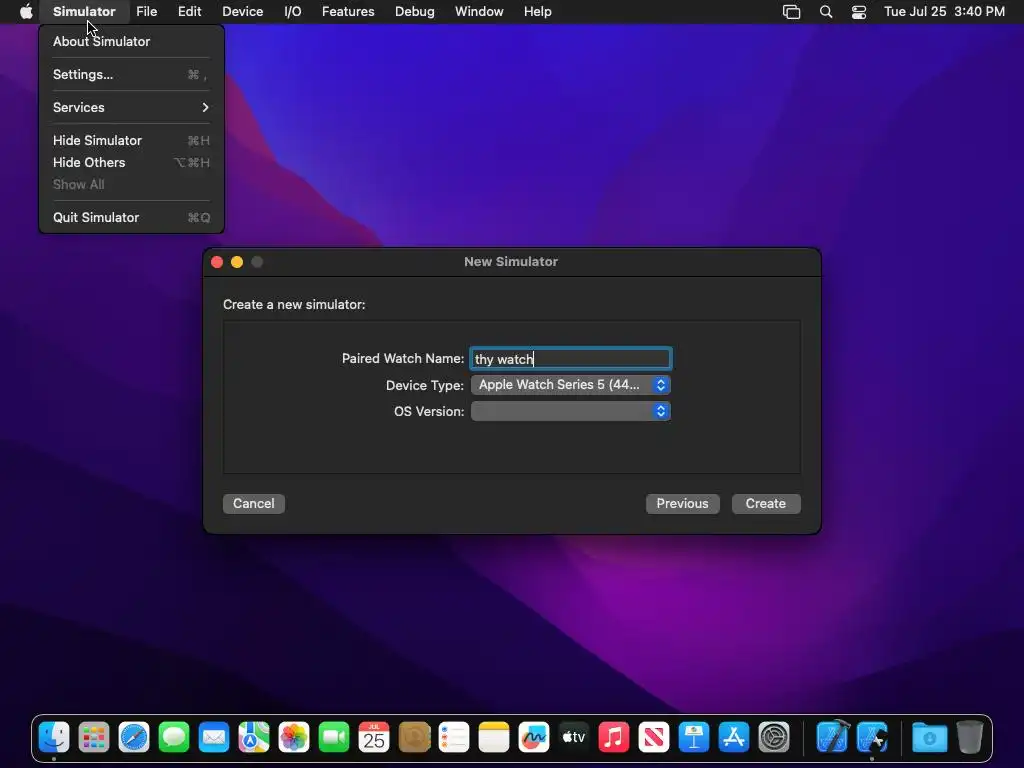Open App Store in the Dock
This screenshot has width=1024, height=768.
coord(734,738)
